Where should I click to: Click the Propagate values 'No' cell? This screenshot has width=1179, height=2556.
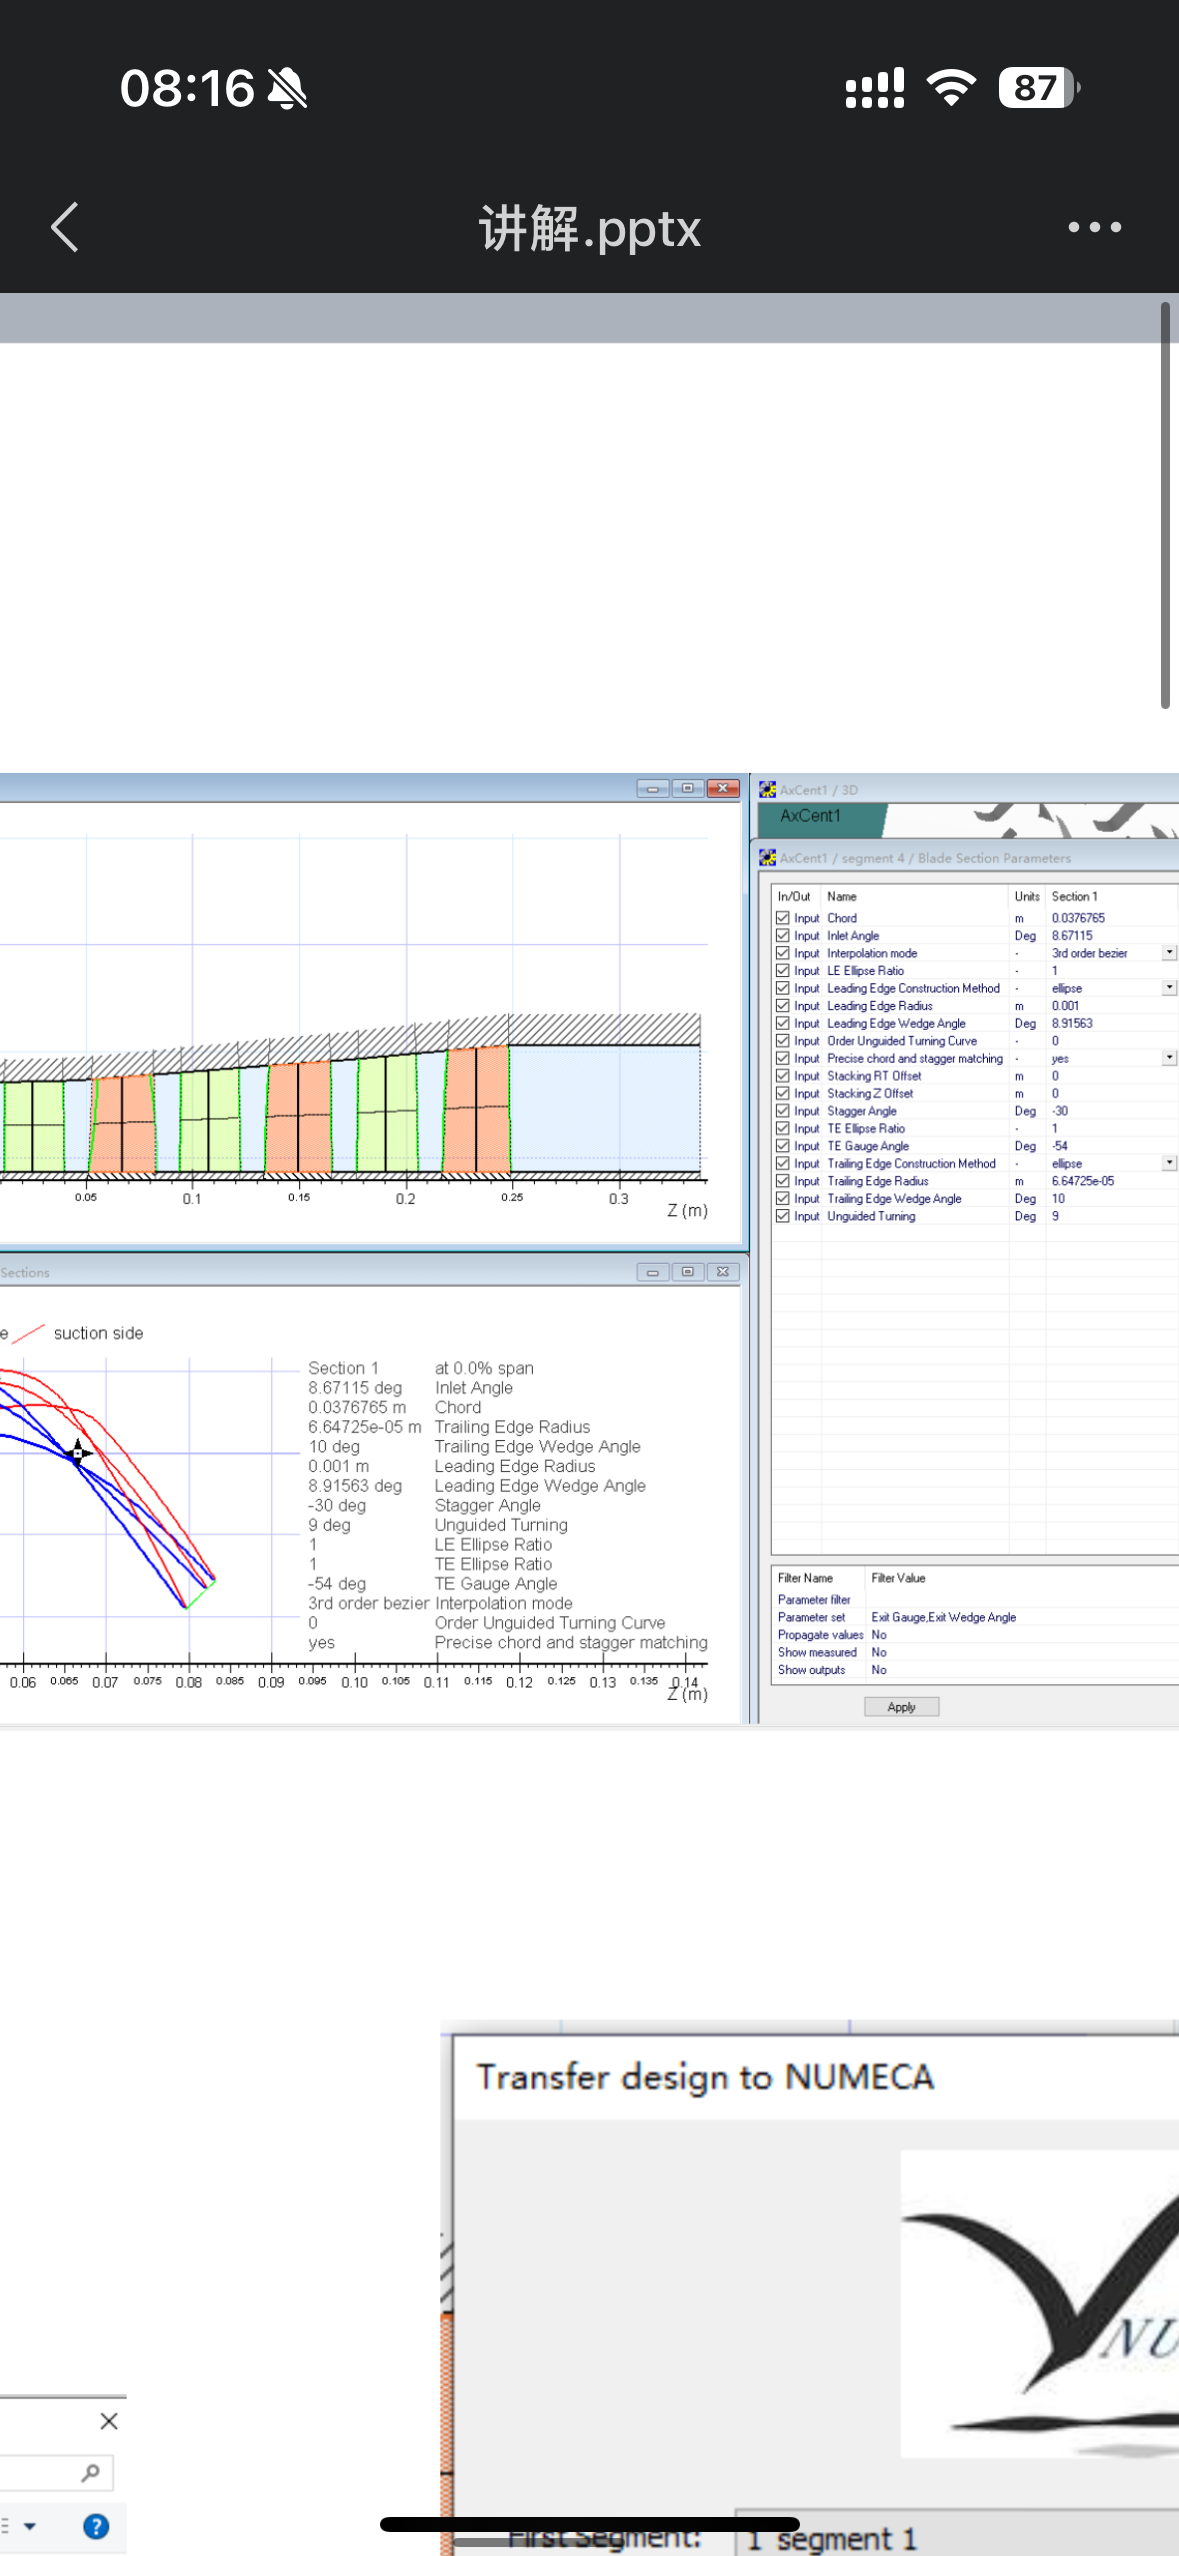[879, 1634]
